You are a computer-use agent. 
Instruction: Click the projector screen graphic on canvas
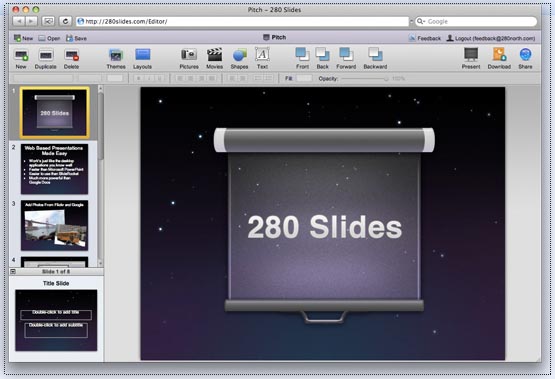(324, 225)
